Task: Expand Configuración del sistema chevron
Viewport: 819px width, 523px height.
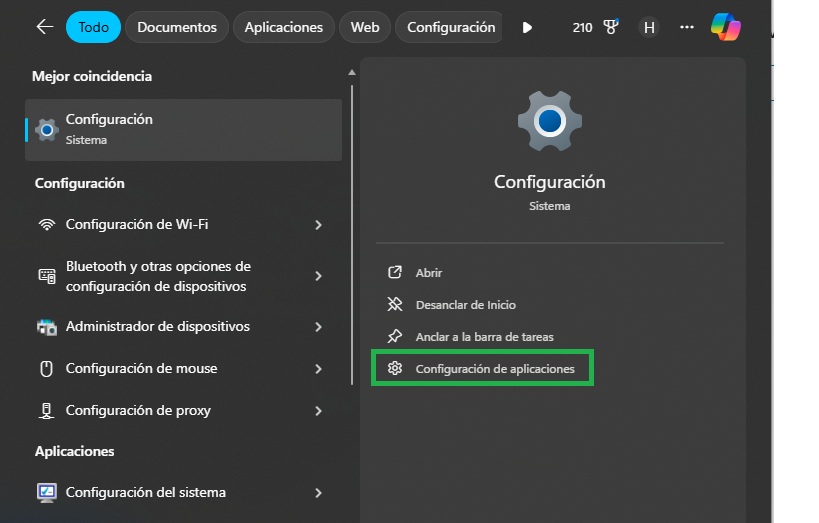Action: [x=318, y=493]
